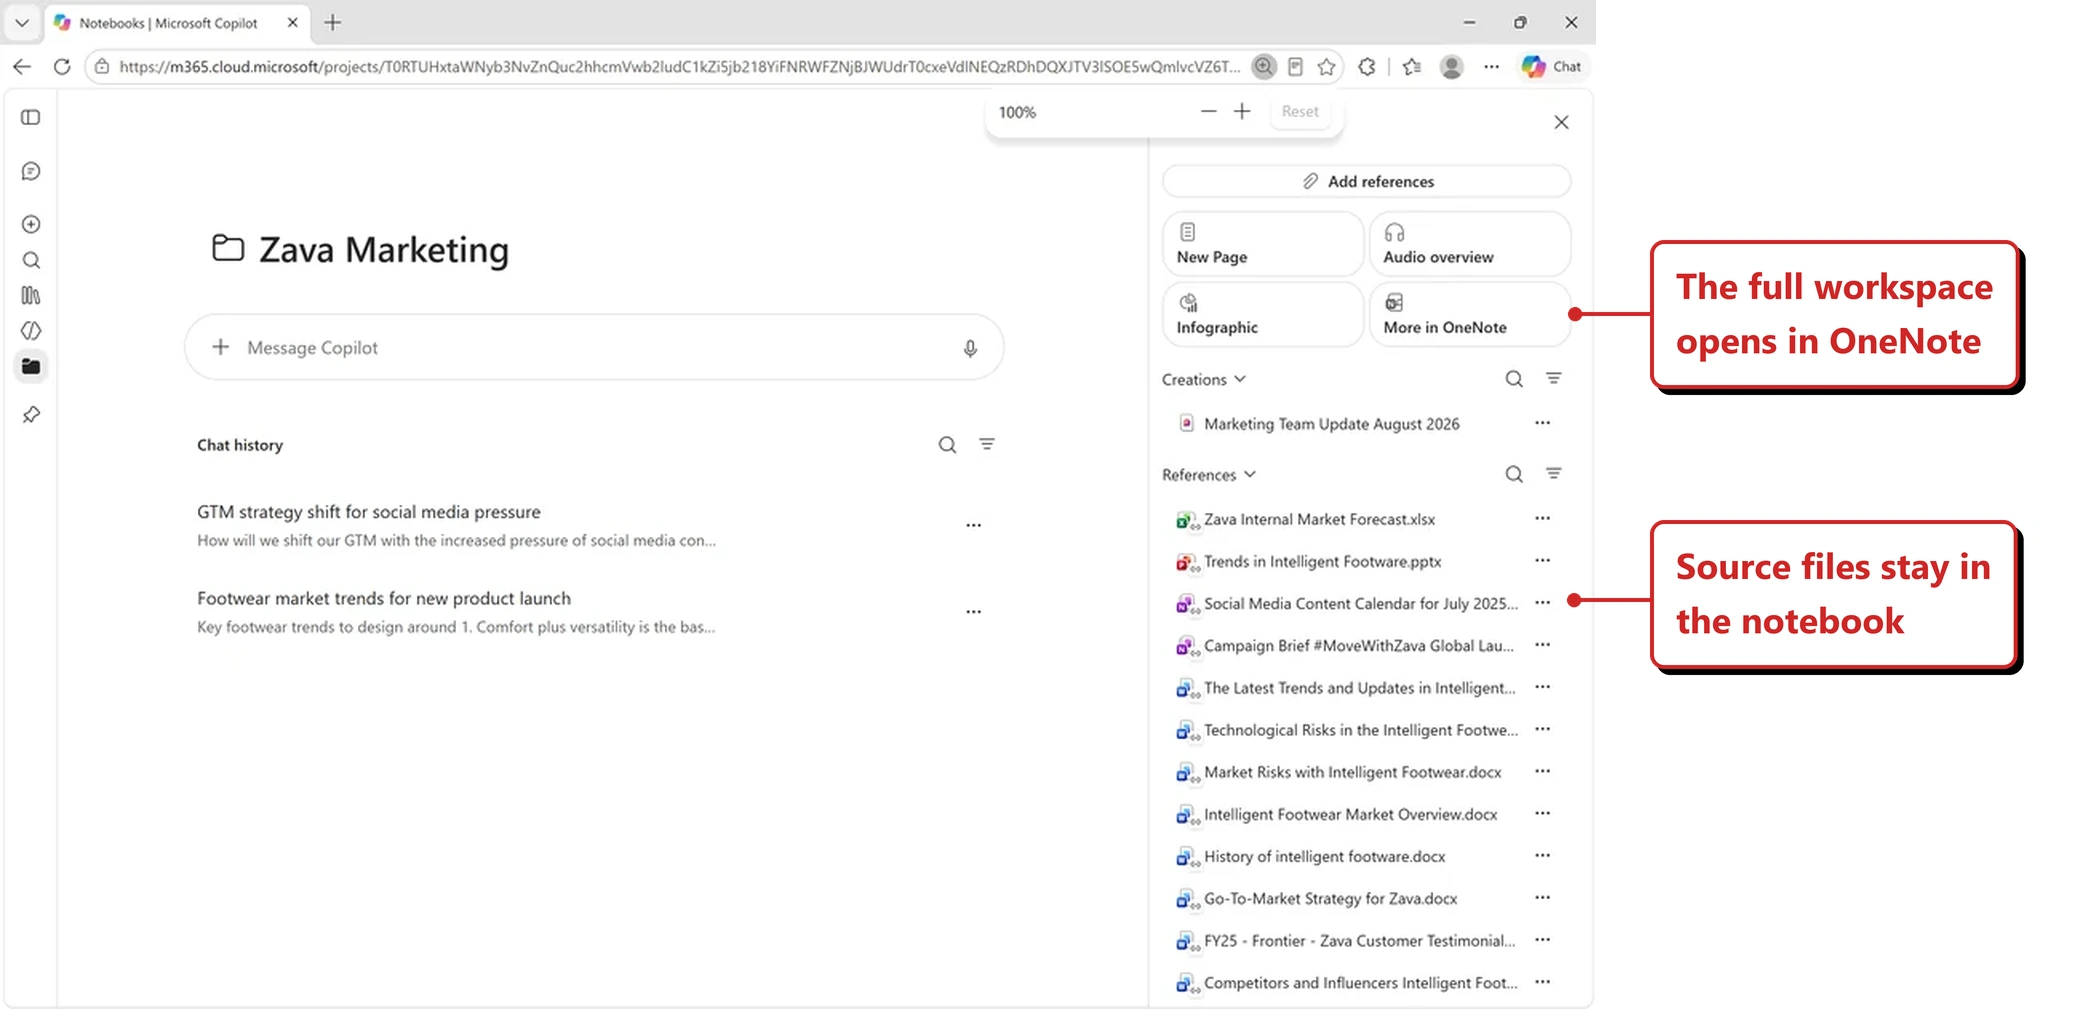The image size is (2076, 1009).
Task: Open options for GTM strategy shift chat
Action: 974,525
